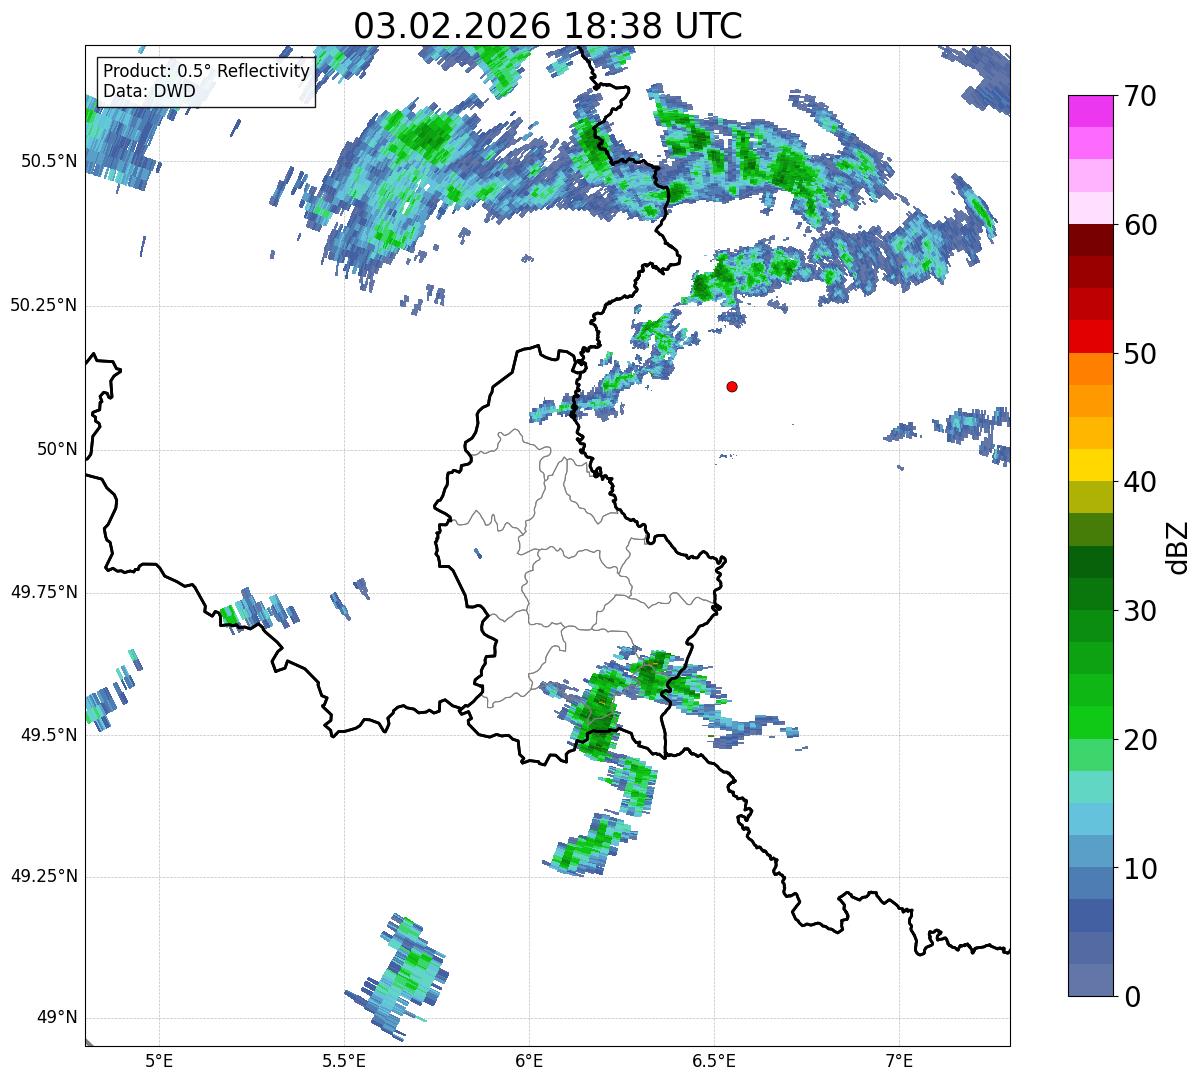This screenshot has height=1081, width=1202.
Task: Click the 50 tick on the colorbar
Action: [x=1140, y=354]
